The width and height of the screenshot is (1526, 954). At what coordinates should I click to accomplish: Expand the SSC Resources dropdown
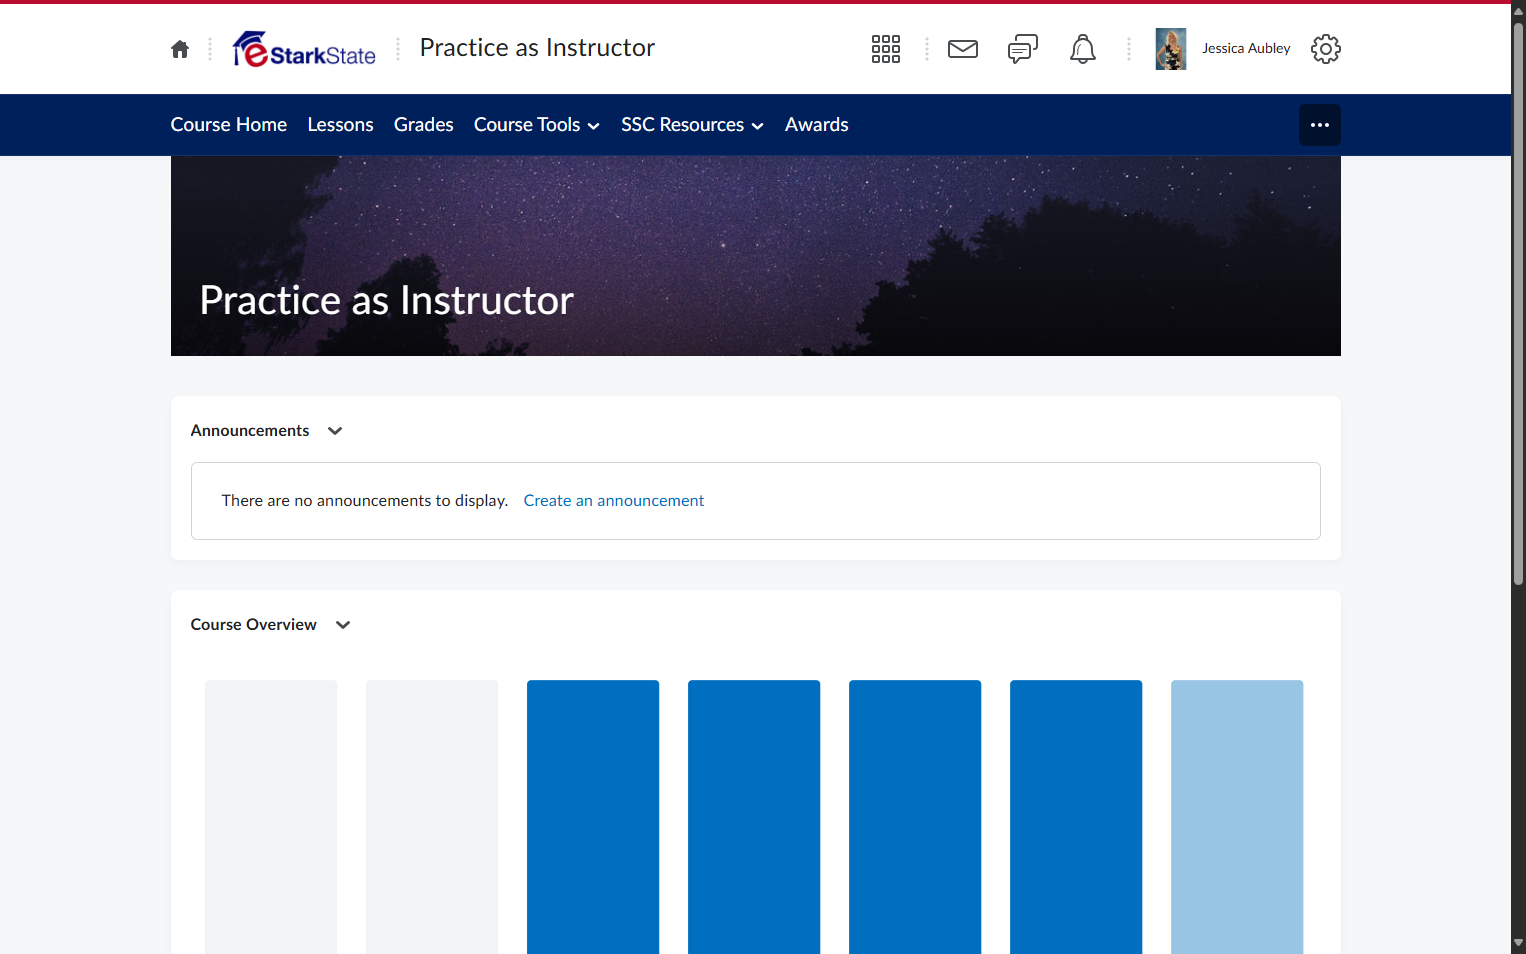point(692,125)
